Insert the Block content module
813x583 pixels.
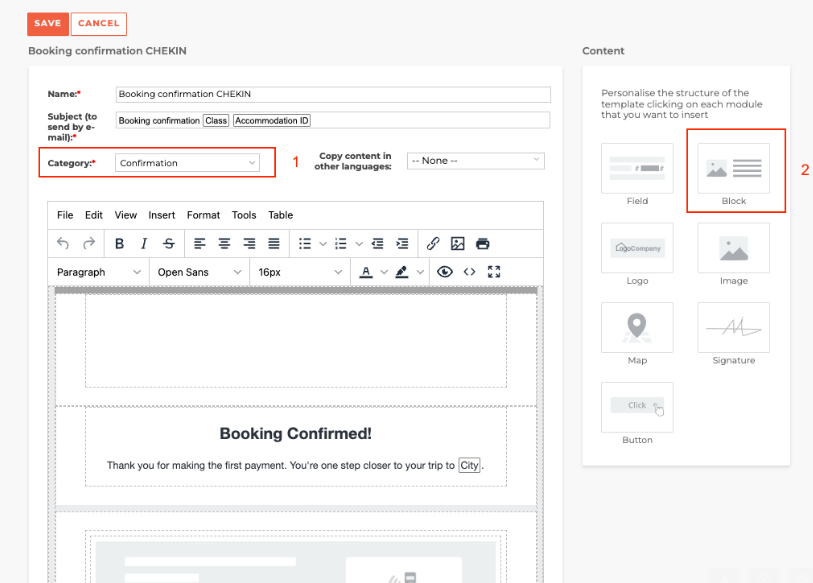(734, 169)
